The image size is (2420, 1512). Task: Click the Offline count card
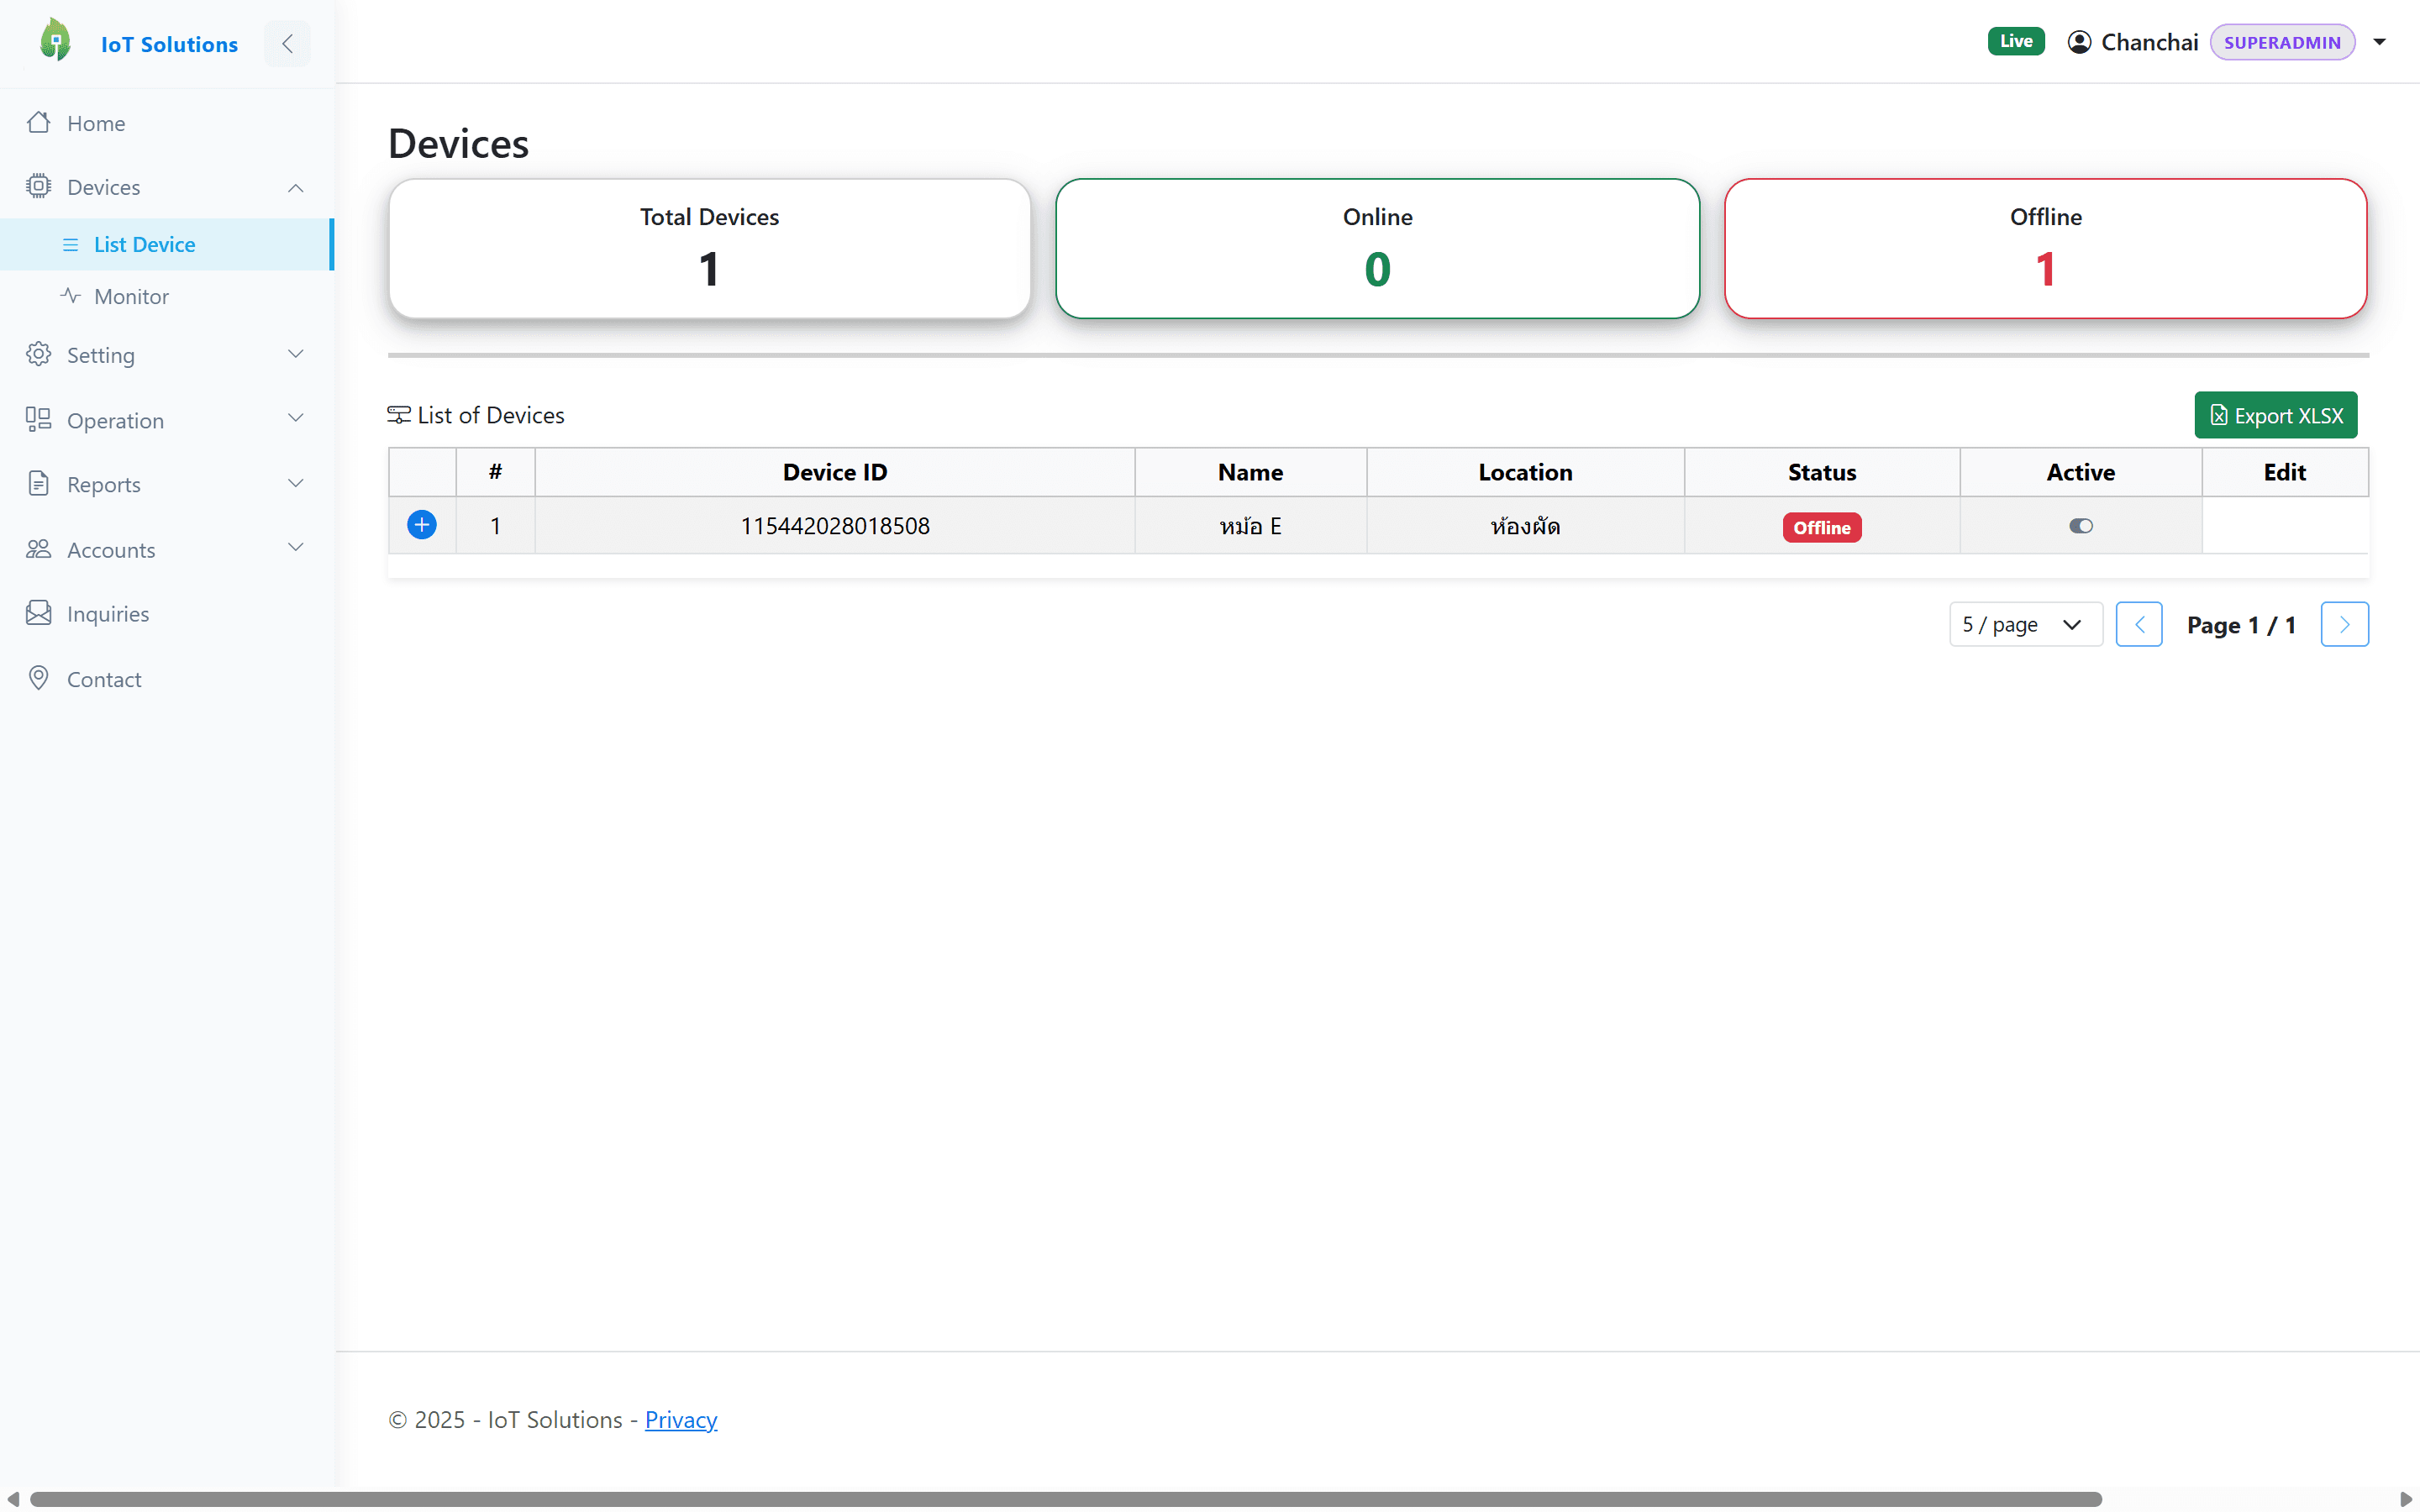tap(2045, 249)
